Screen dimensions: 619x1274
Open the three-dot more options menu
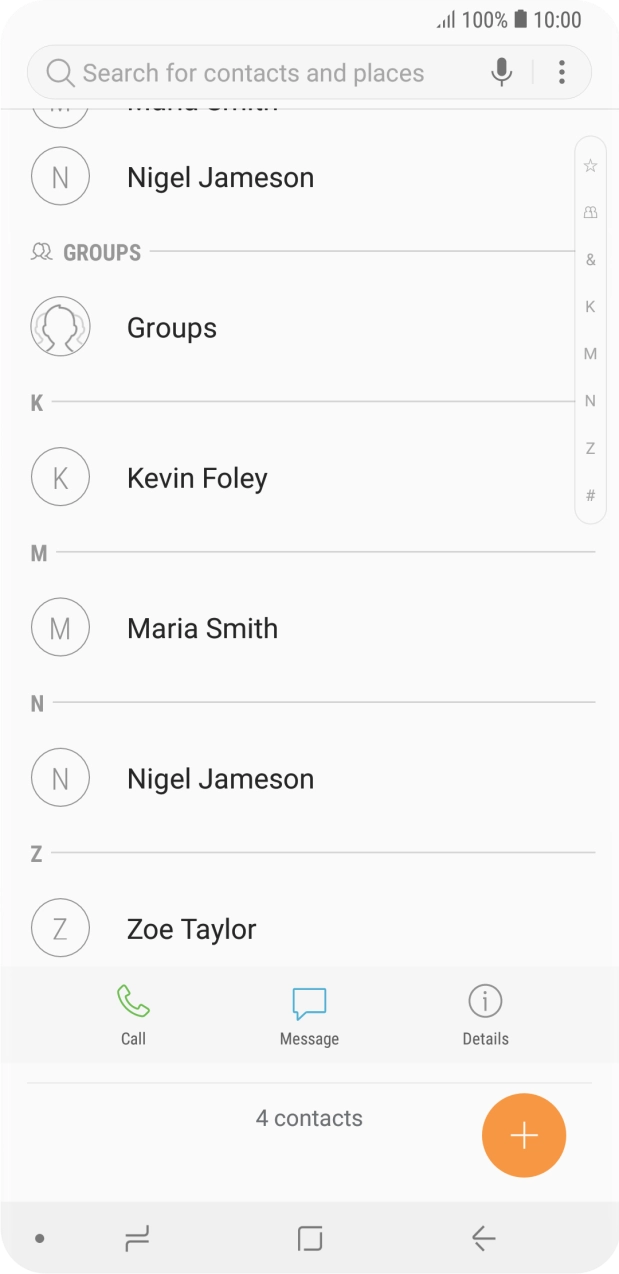pyautogui.click(x=562, y=72)
